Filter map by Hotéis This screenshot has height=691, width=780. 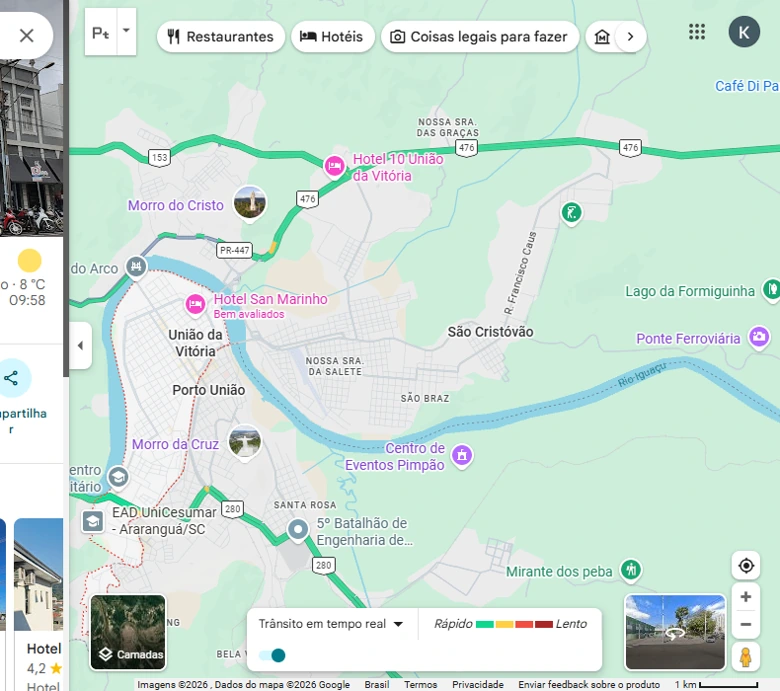[x=332, y=36]
